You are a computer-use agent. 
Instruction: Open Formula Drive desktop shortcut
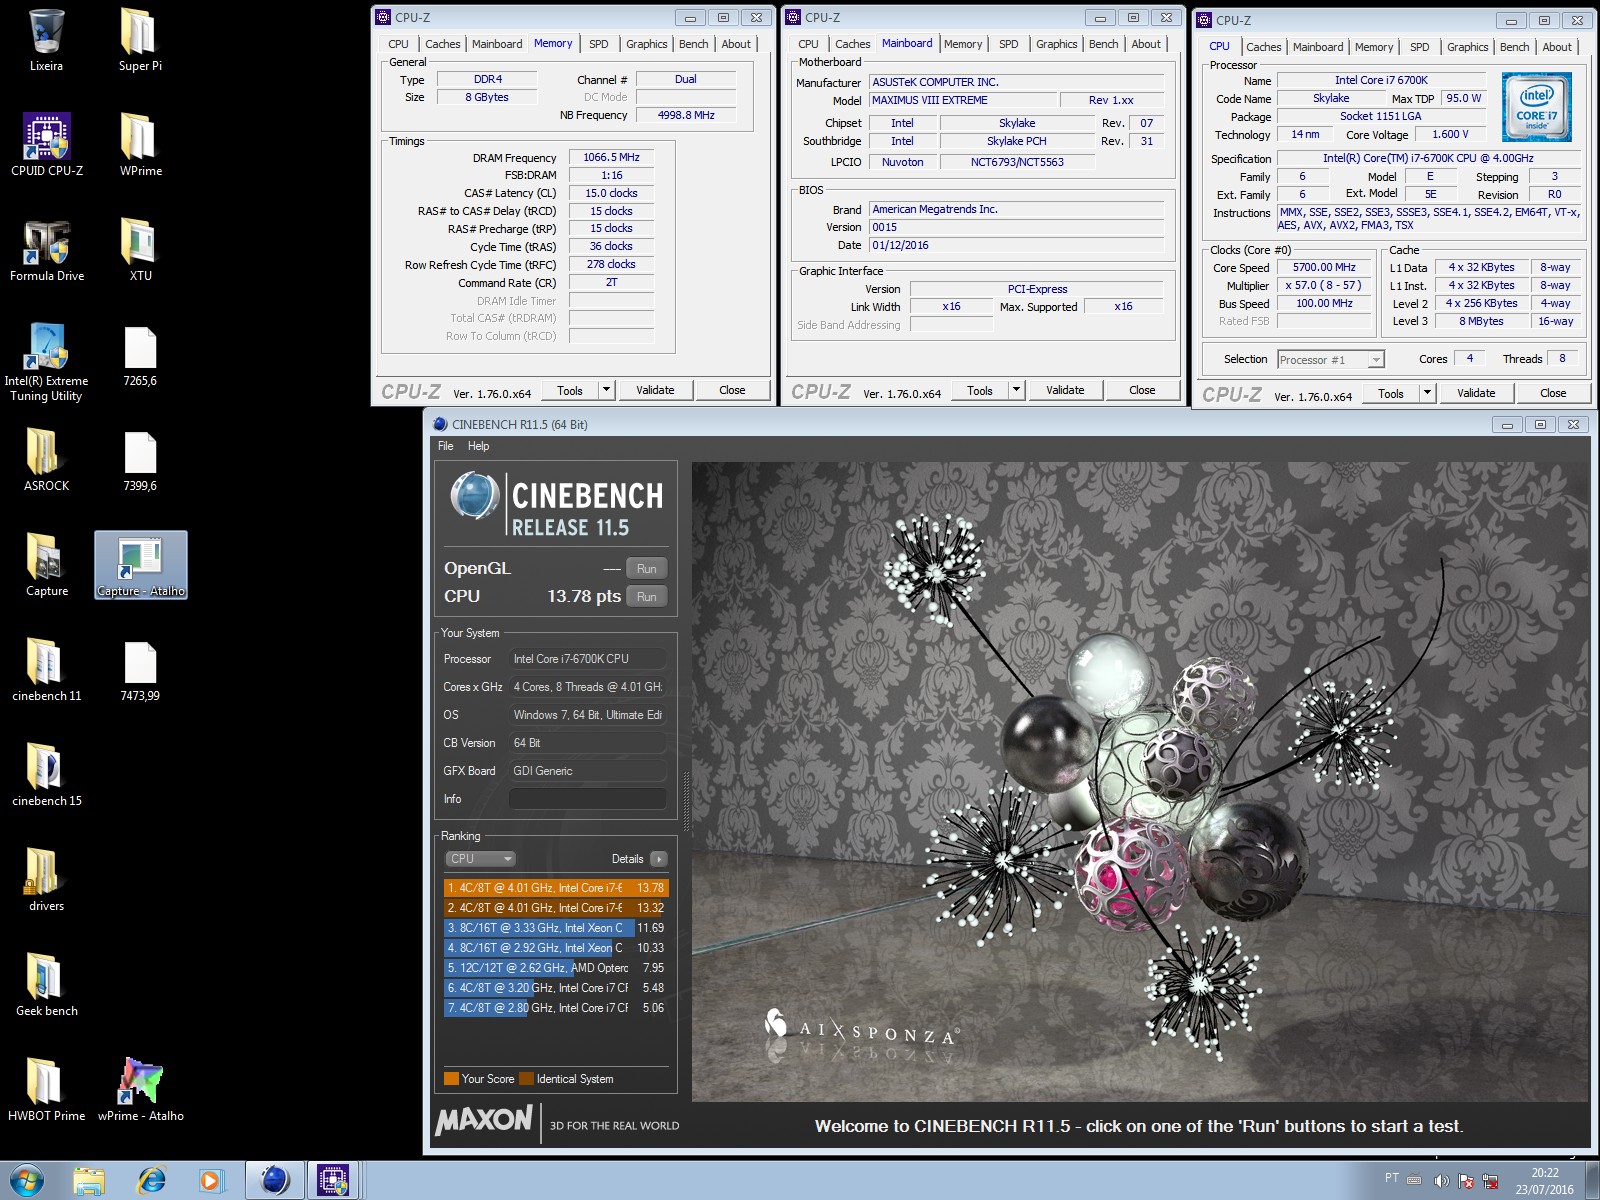click(46, 250)
